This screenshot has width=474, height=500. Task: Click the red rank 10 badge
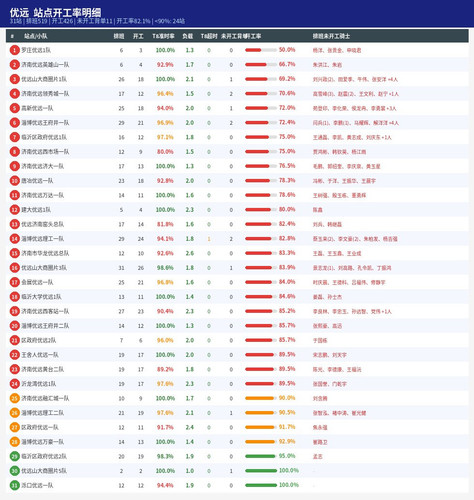tap(14, 181)
